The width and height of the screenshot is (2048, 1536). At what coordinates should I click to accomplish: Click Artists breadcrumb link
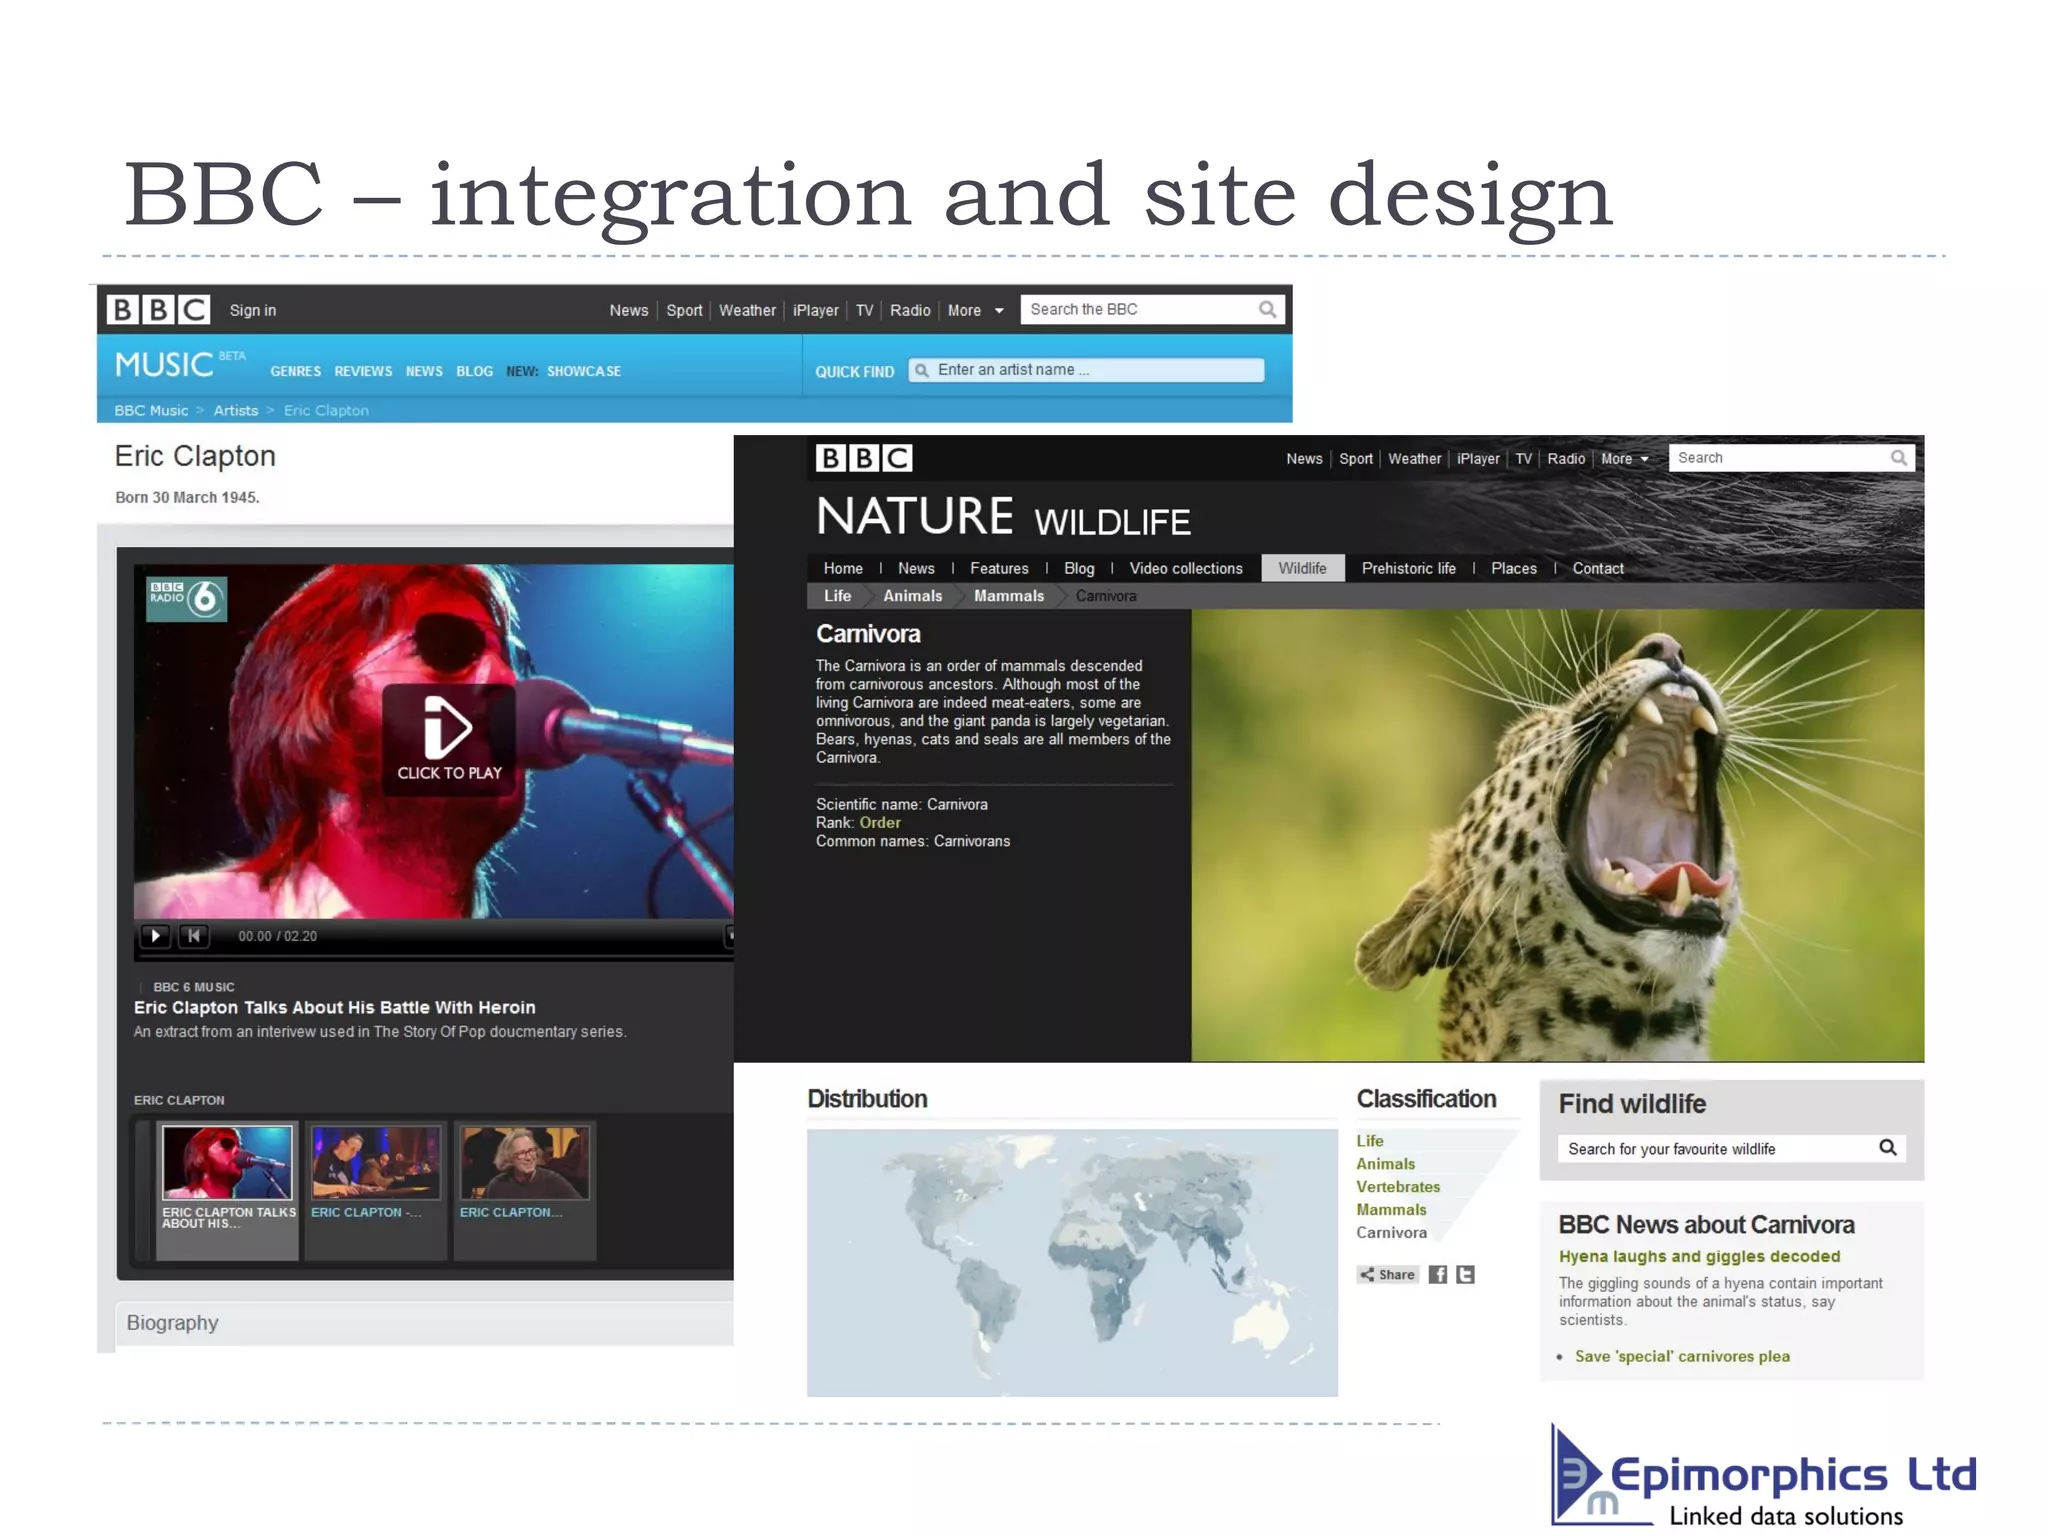point(236,410)
